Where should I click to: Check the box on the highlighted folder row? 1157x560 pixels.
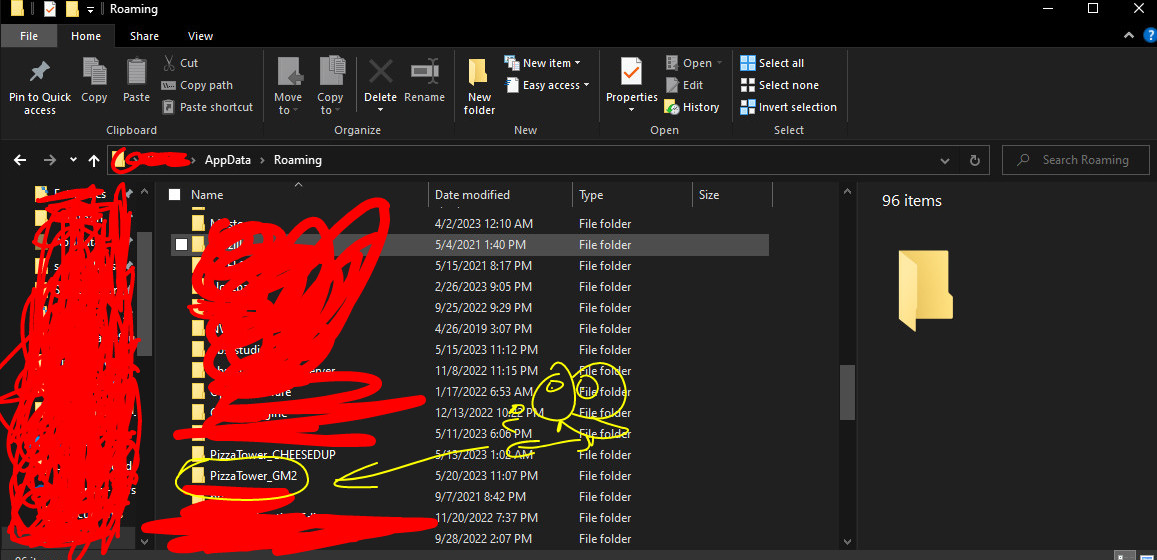click(181, 245)
